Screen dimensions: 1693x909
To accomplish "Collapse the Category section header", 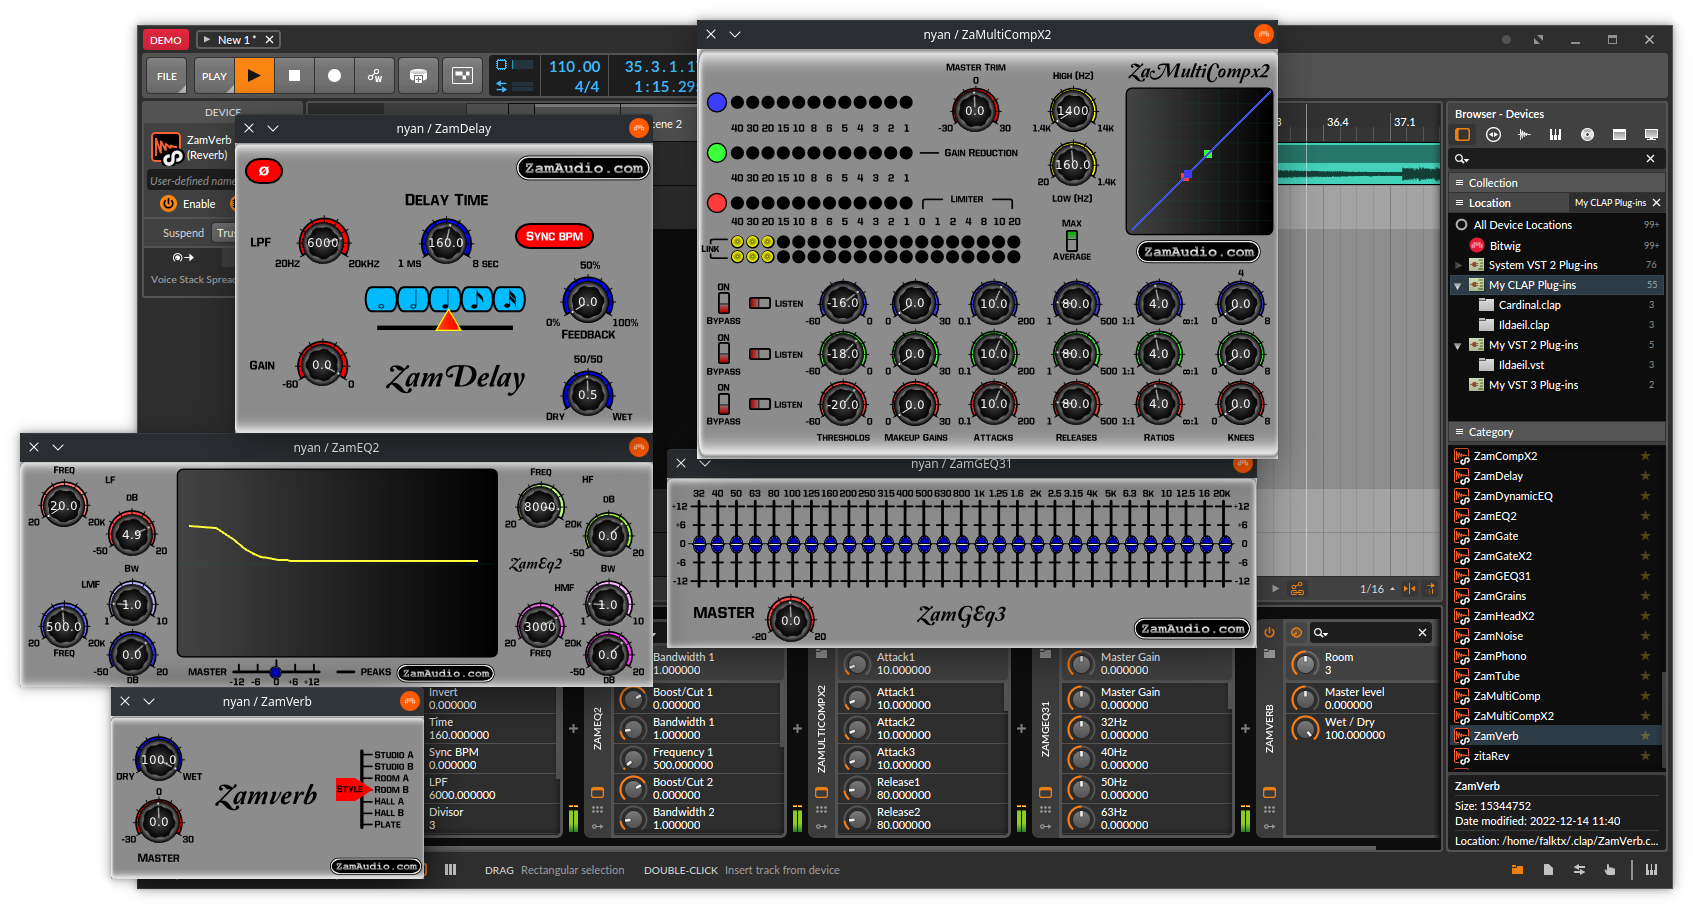I will click(1556, 432).
